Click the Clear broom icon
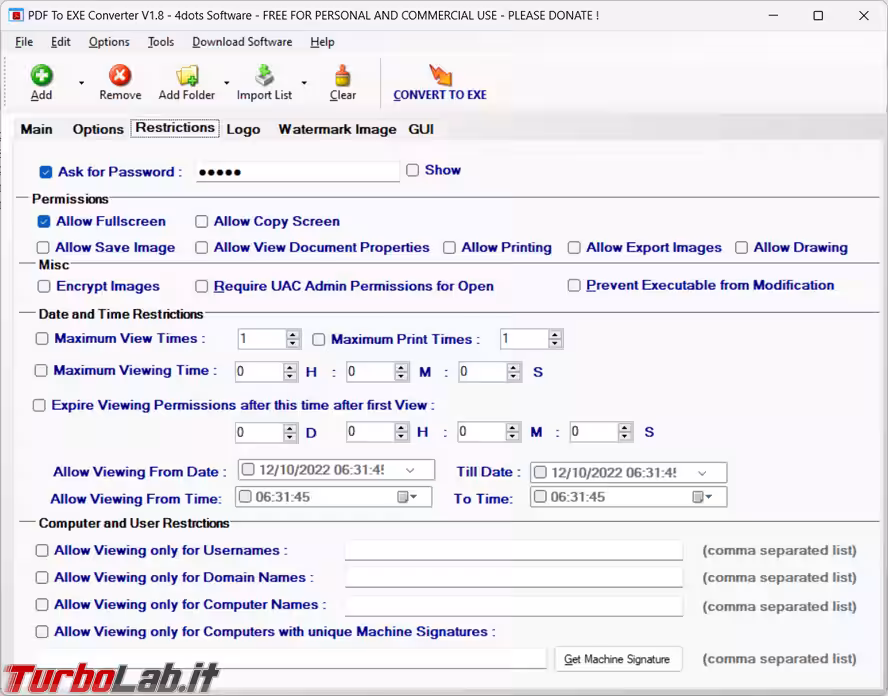 click(x=343, y=75)
